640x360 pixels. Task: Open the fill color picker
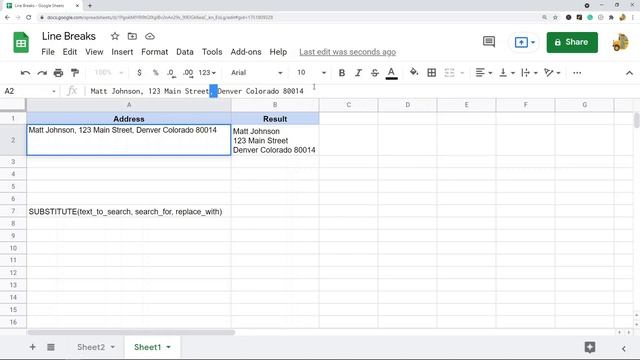tap(414, 73)
